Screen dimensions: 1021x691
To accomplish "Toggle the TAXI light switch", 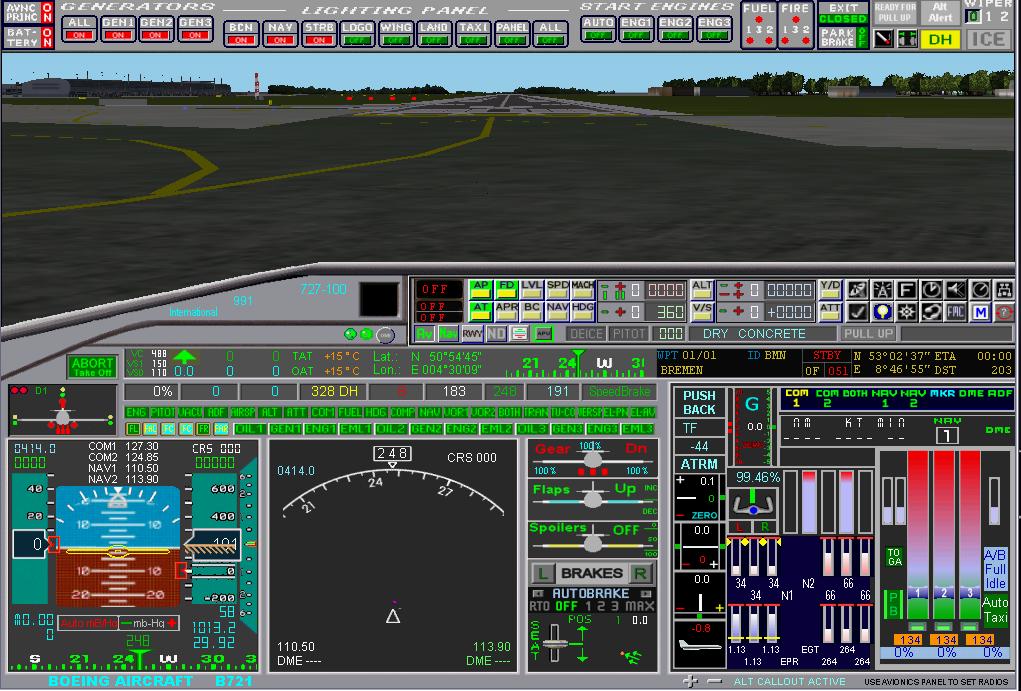I will [x=473, y=34].
